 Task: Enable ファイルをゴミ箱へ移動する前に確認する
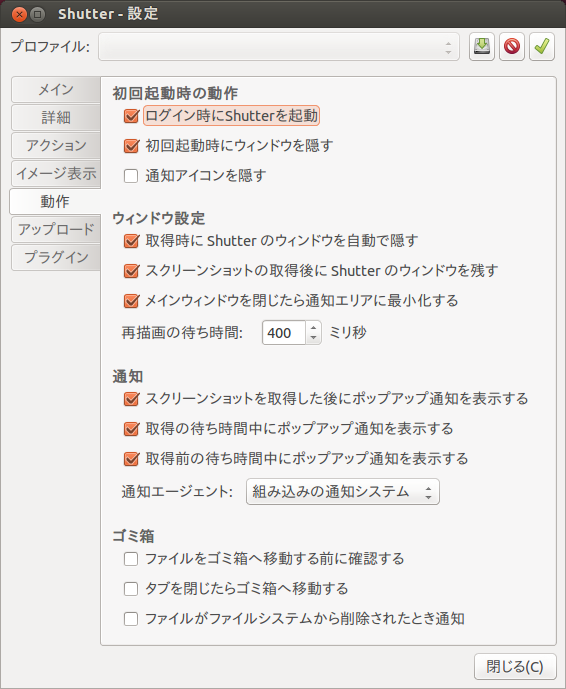pyautogui.click(x=131, y=559)
